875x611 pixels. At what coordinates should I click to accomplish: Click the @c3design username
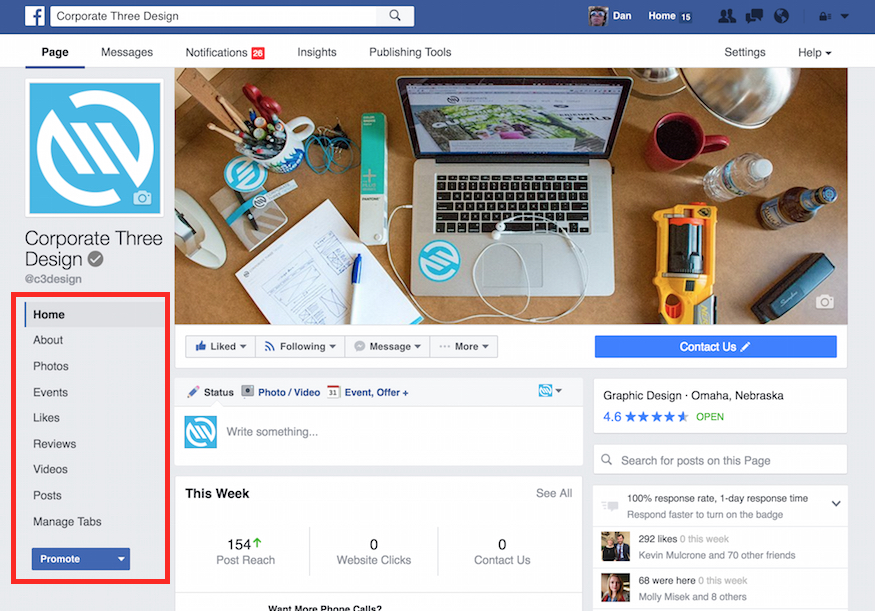click(x=53, y=279)
